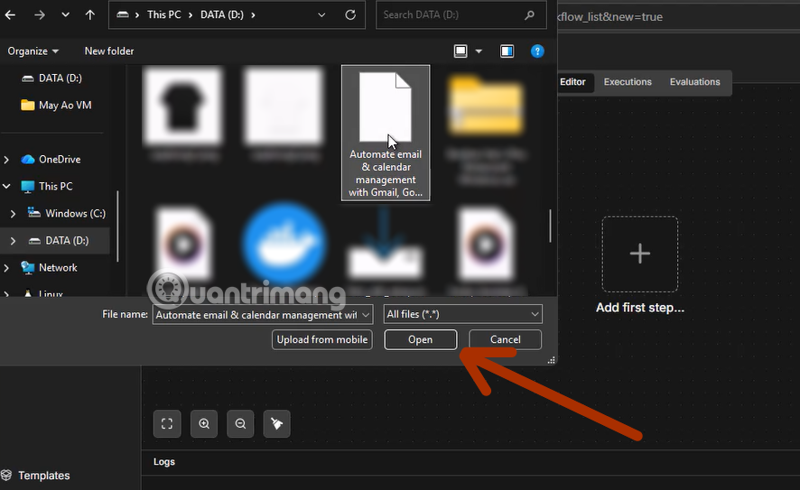Switch to the Editor tab

click(572, 82)
